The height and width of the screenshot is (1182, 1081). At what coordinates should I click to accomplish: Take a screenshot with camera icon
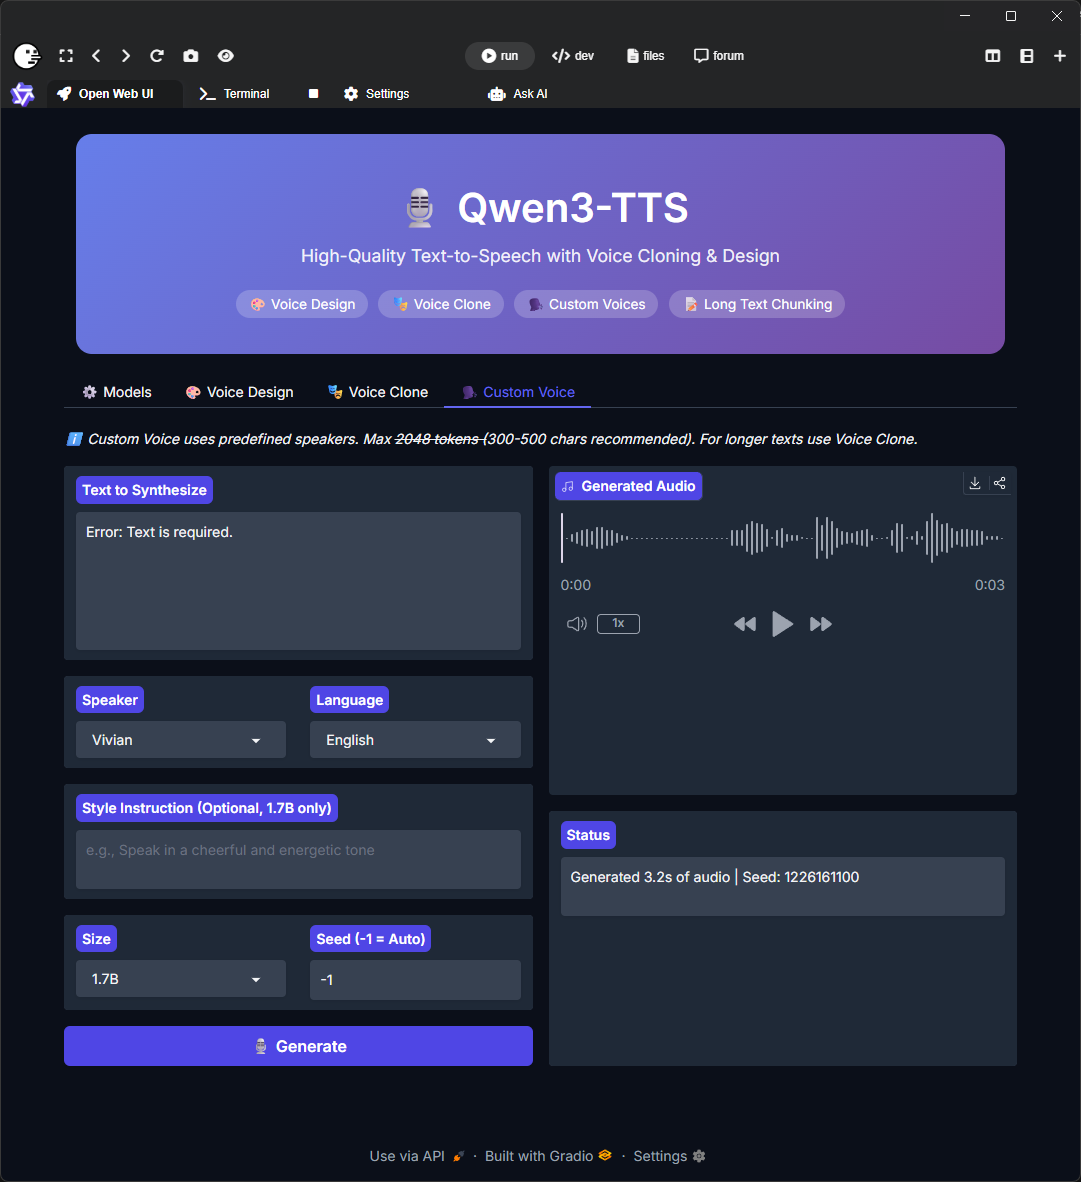pos(191,56)
